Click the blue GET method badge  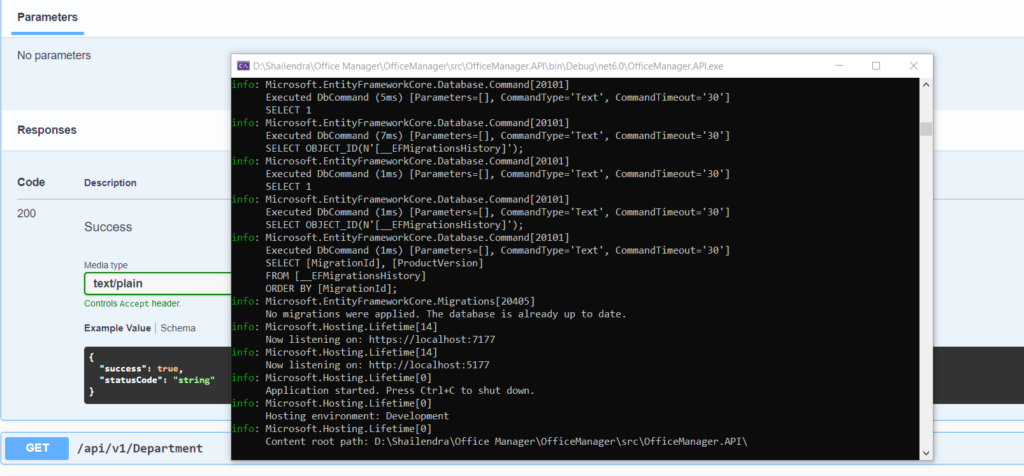(x=37, y=448)
